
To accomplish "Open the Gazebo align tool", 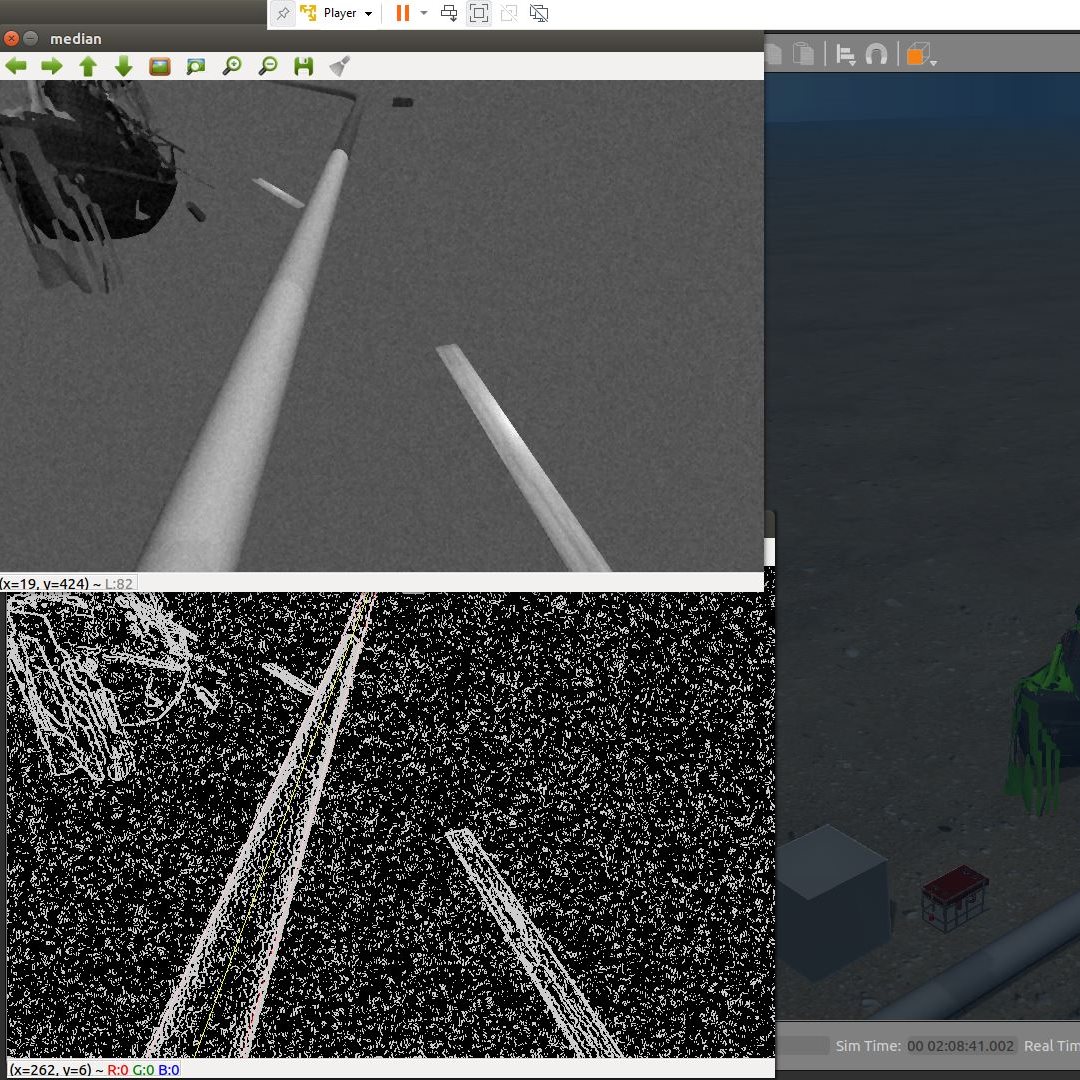I will (x=846, y=54).
